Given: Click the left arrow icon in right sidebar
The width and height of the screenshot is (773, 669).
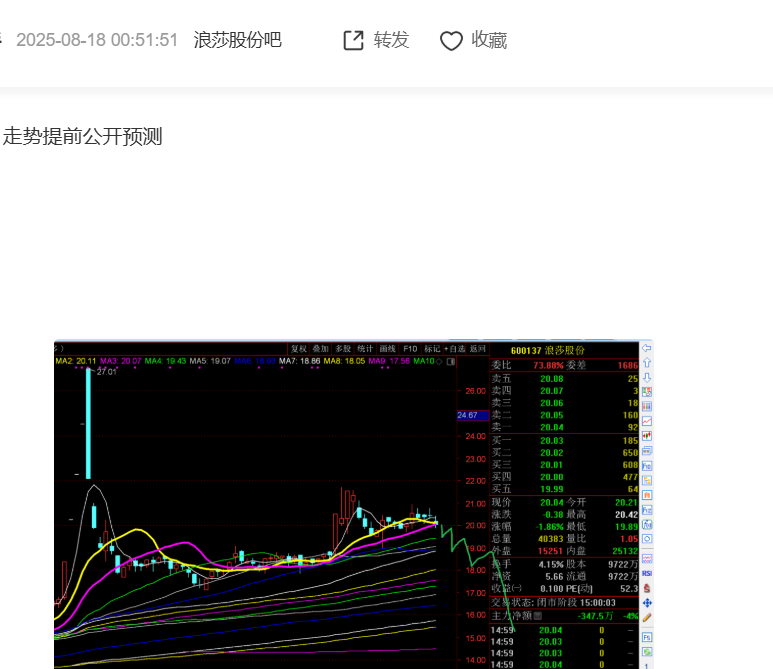Looking at the screenshot, I should click(647, 348).
